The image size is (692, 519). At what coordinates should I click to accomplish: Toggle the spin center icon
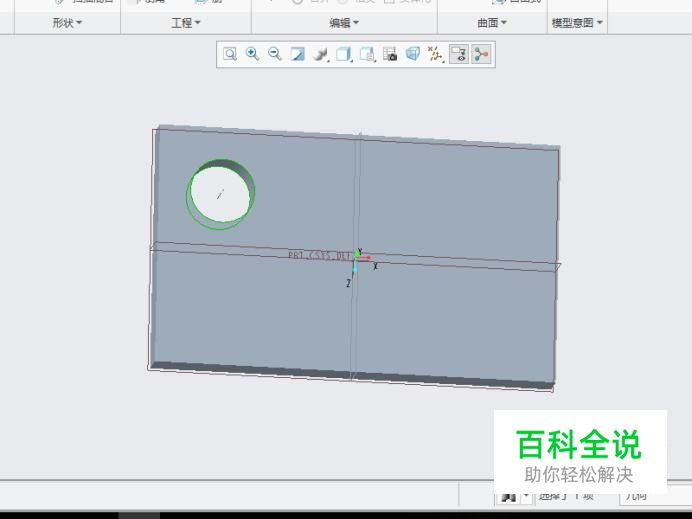click(x=481, y=54)
